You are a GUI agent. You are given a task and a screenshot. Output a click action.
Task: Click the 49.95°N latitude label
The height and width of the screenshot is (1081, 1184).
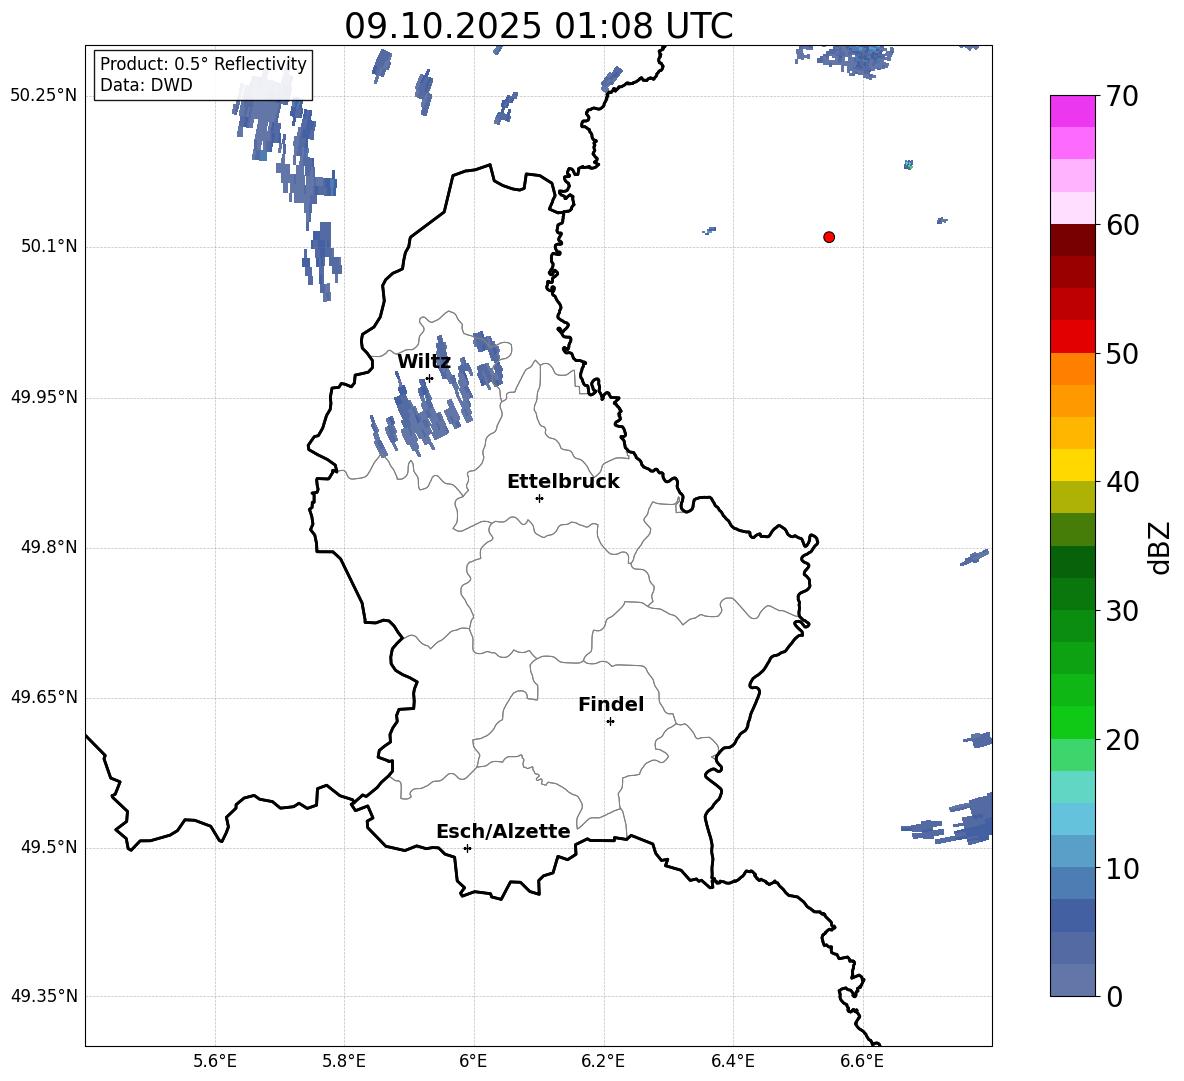44,397
